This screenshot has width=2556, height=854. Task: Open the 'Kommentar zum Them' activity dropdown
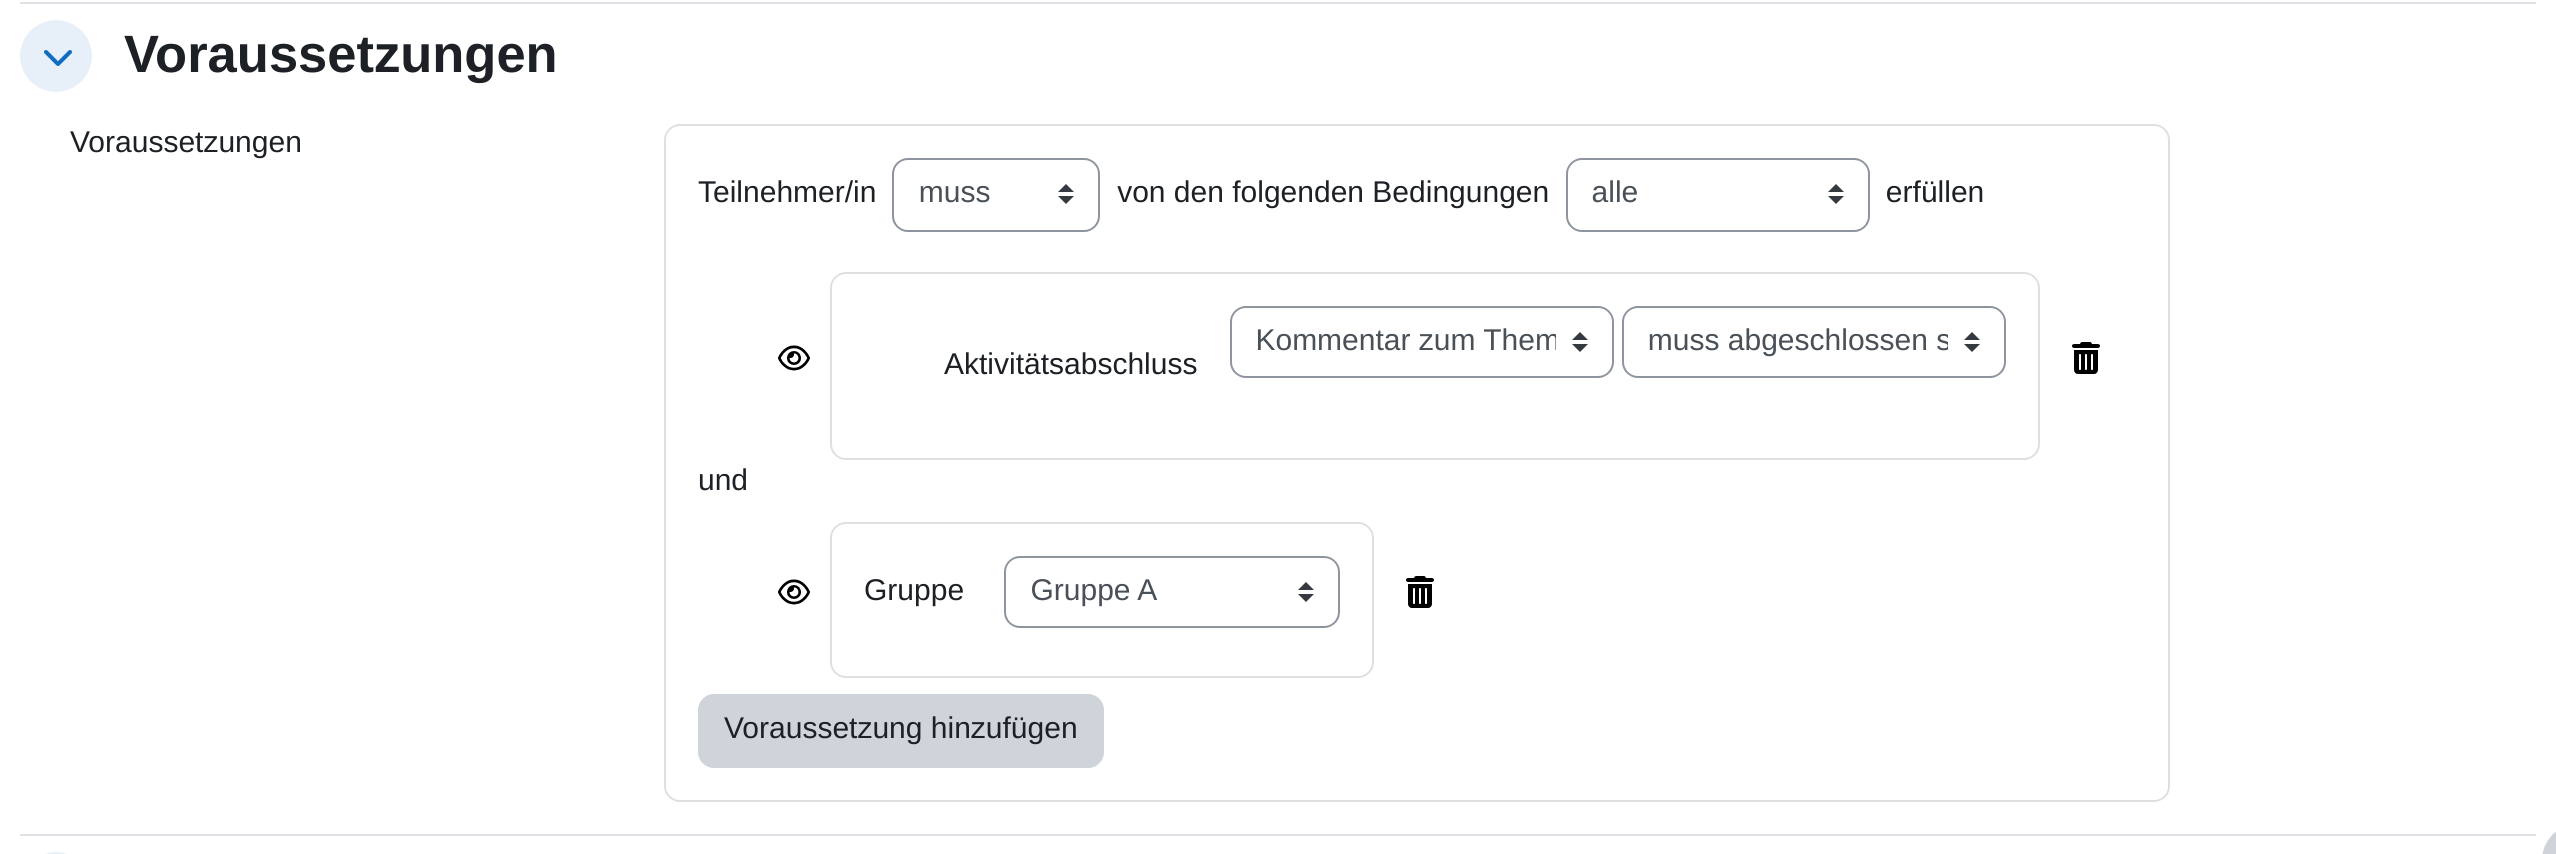[1420, 342]
